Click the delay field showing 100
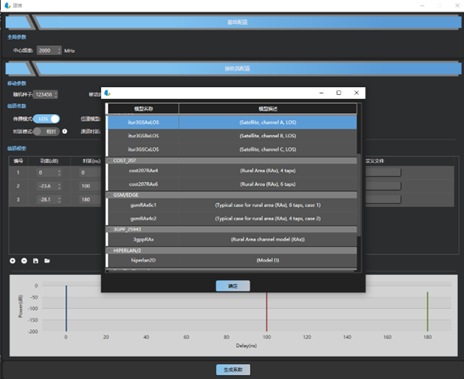 90,186
